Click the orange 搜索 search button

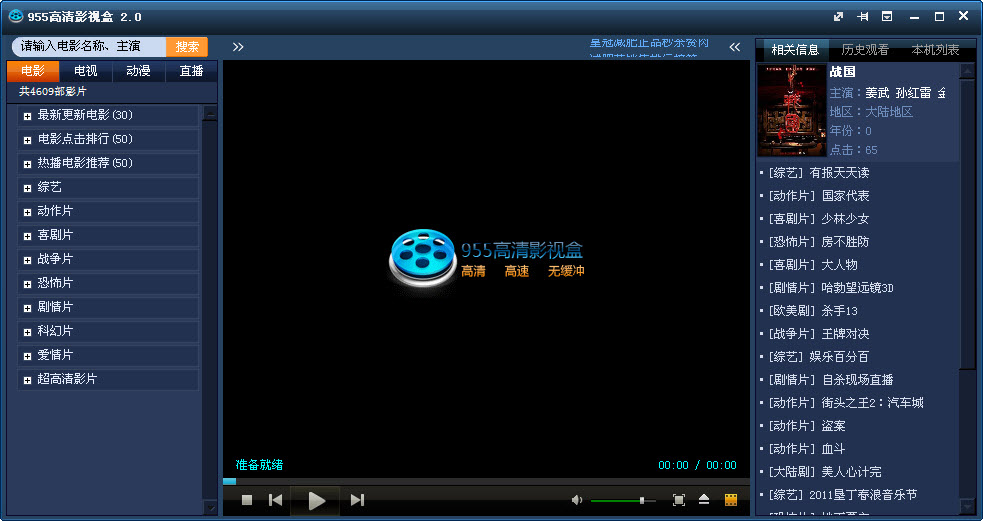(187, 46)
